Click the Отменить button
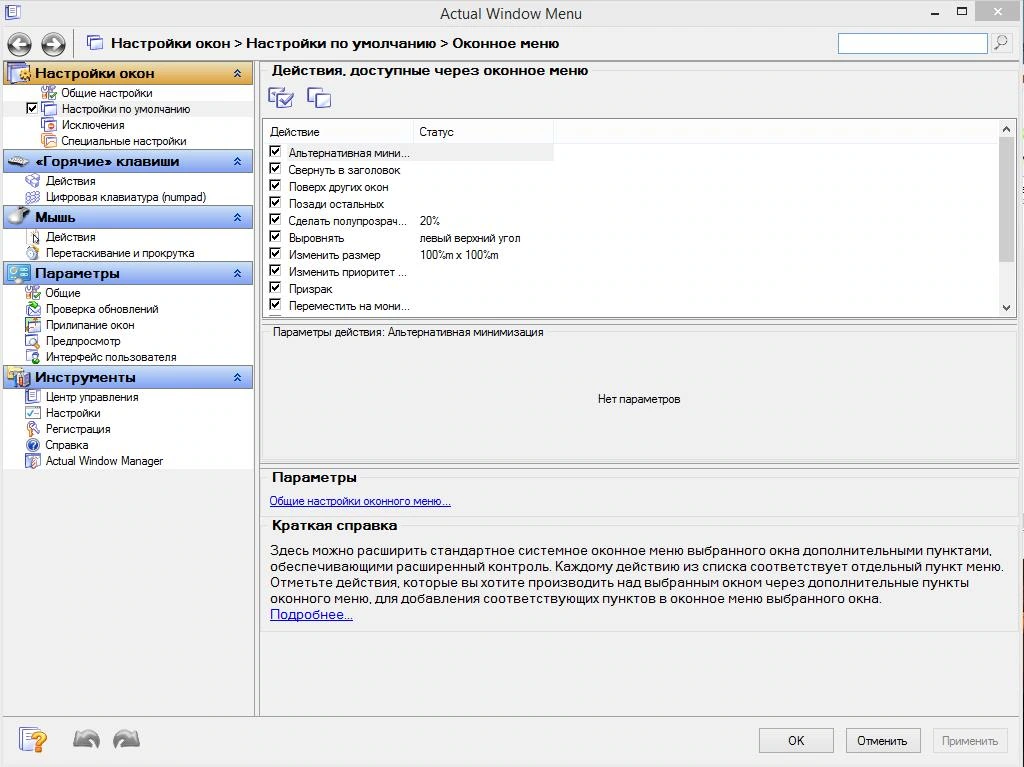 click(882, 741)
